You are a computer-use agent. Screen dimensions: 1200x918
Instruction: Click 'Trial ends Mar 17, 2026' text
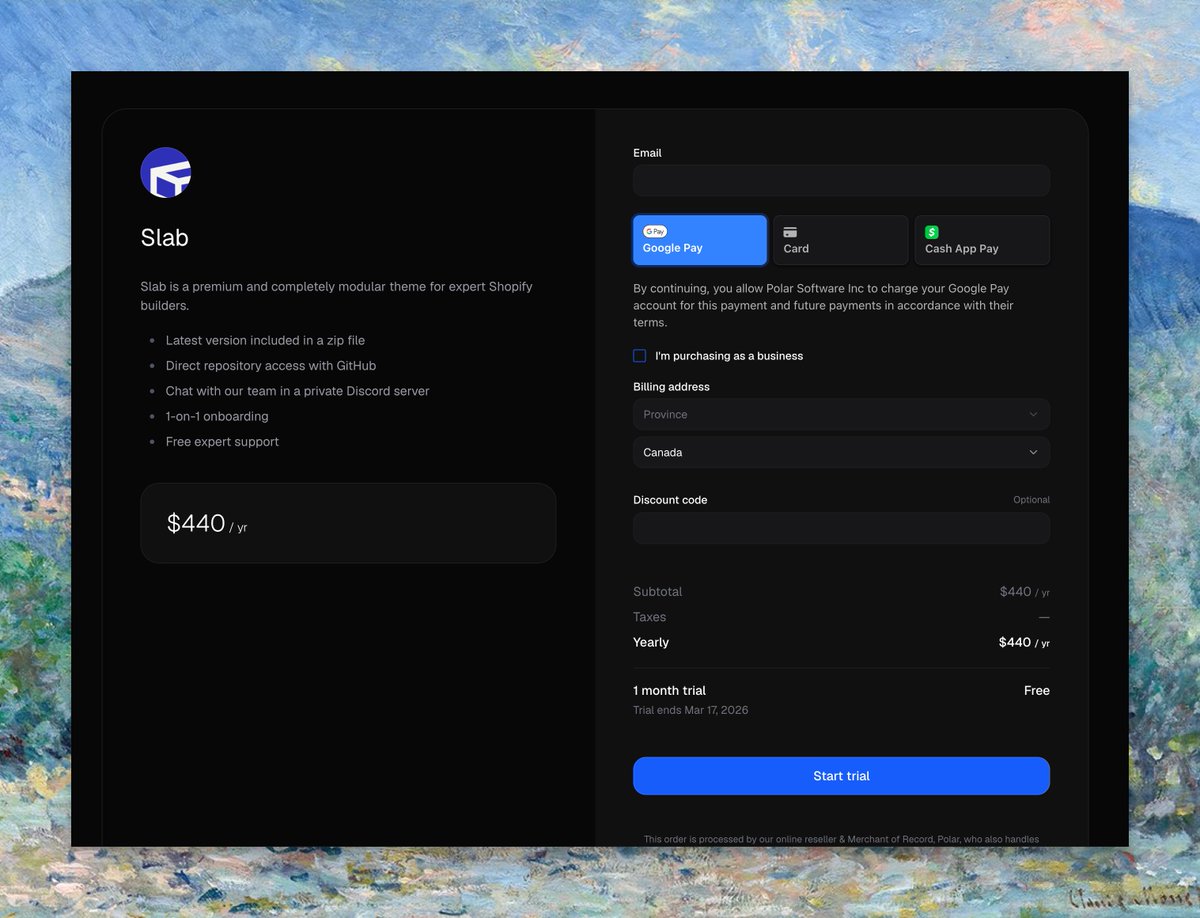691,710
